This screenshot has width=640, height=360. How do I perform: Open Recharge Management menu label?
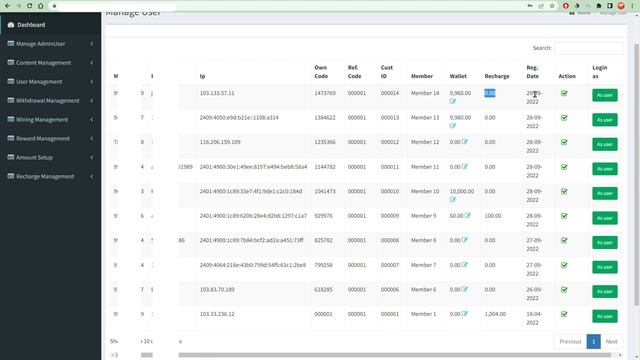coord(45,176)
